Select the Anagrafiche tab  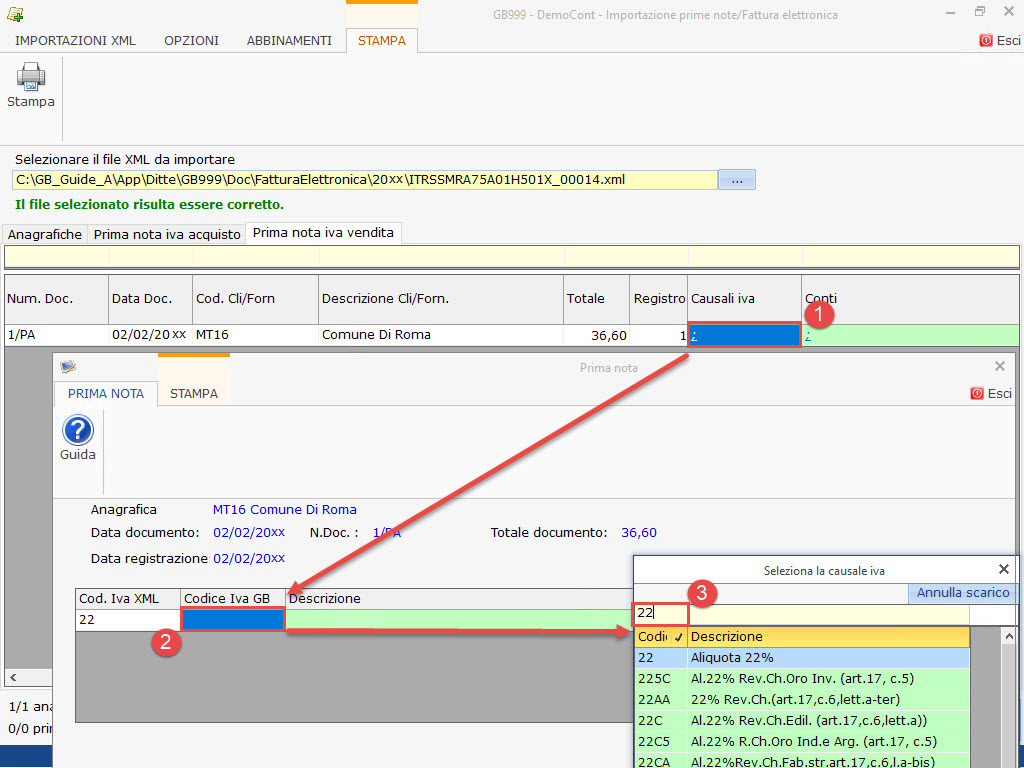coord(45,234)
